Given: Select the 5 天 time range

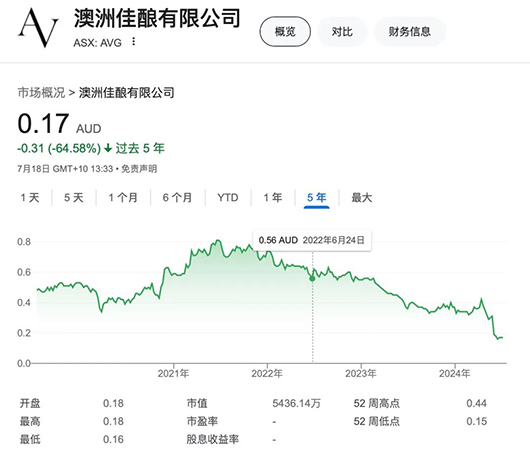Looking at the screenshot, I should (x=74, y=197).
